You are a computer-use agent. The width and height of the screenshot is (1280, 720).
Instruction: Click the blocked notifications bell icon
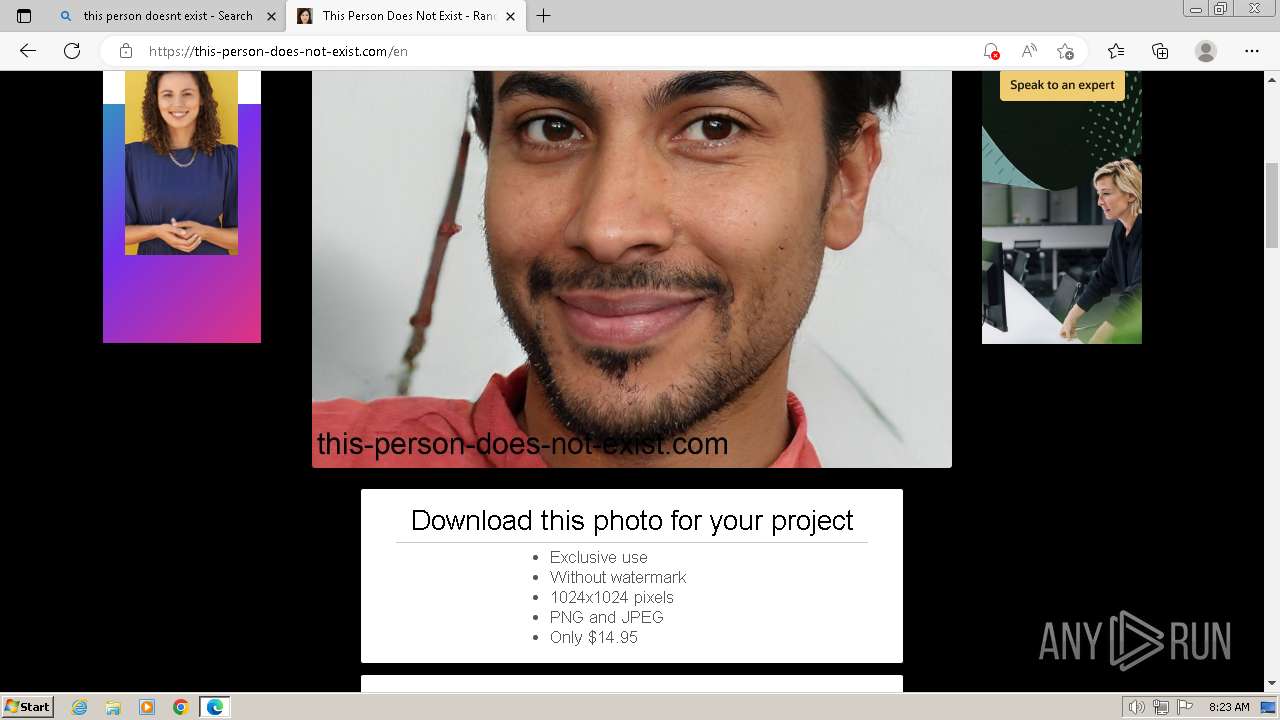(x=991, y=51)
